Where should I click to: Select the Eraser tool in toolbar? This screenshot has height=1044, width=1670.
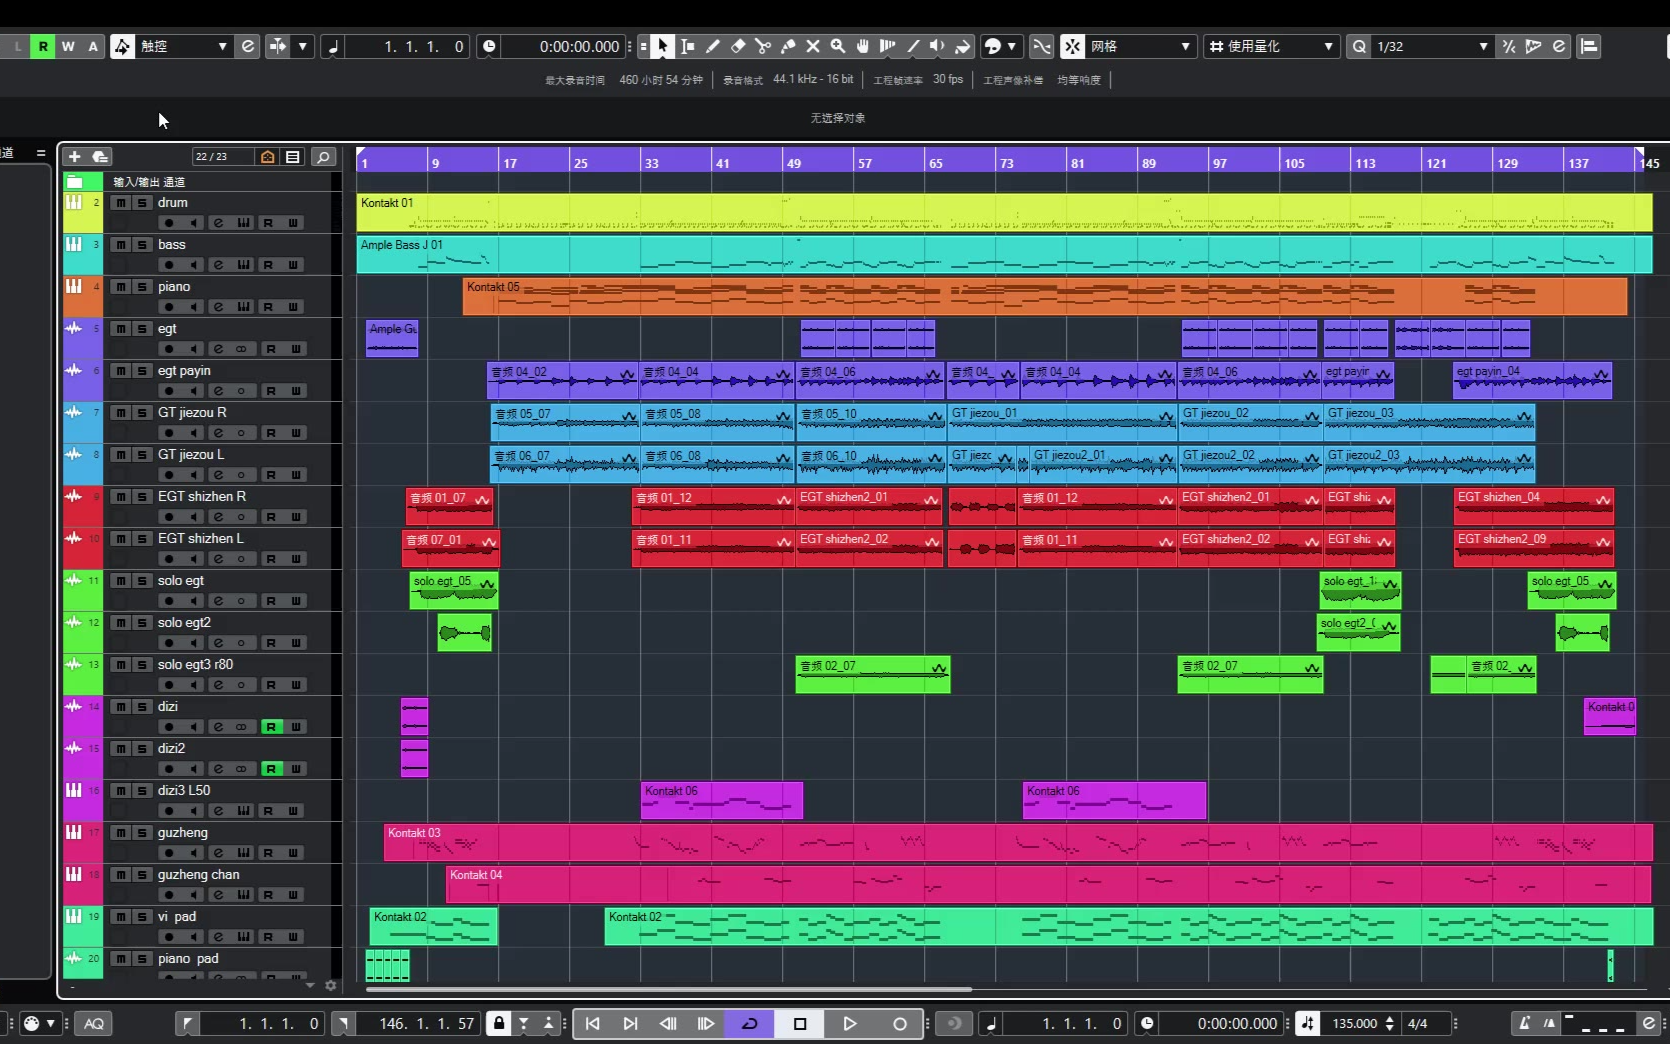[x=738, y=46]
